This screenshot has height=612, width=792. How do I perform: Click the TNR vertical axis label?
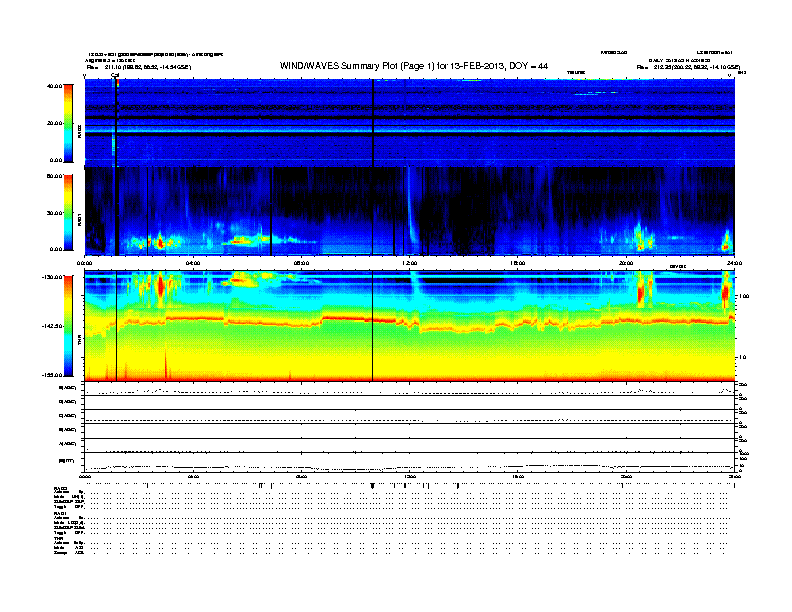[x=80, y=341]
